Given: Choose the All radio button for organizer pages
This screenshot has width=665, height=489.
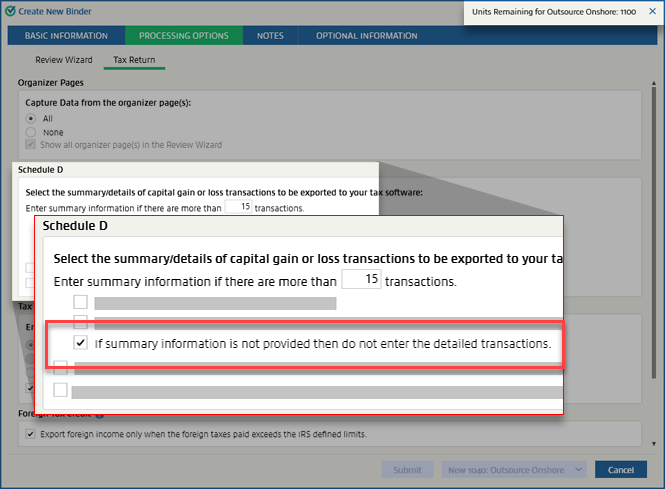Looking at the screenshot, I should click(31, 118).
